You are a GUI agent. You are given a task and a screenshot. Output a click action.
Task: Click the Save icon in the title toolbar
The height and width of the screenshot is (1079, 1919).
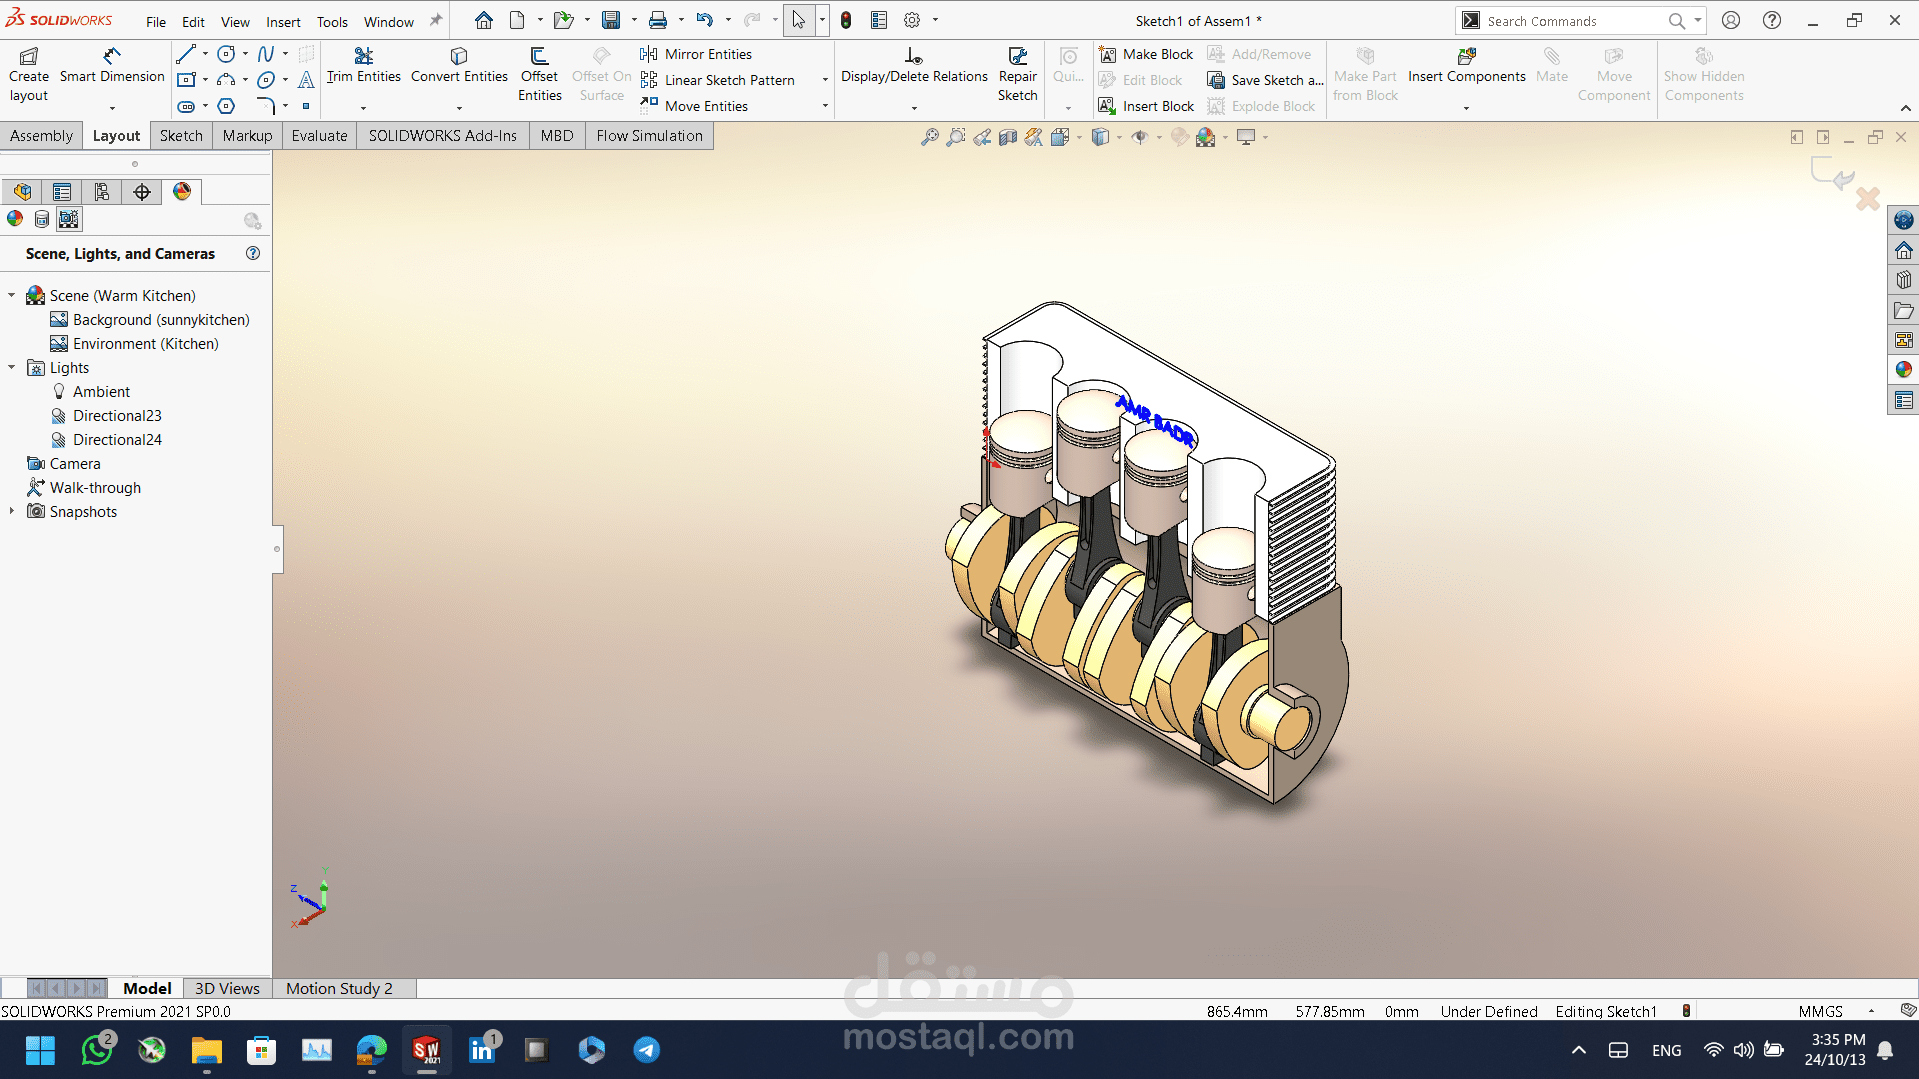click(x=611, y=20)
